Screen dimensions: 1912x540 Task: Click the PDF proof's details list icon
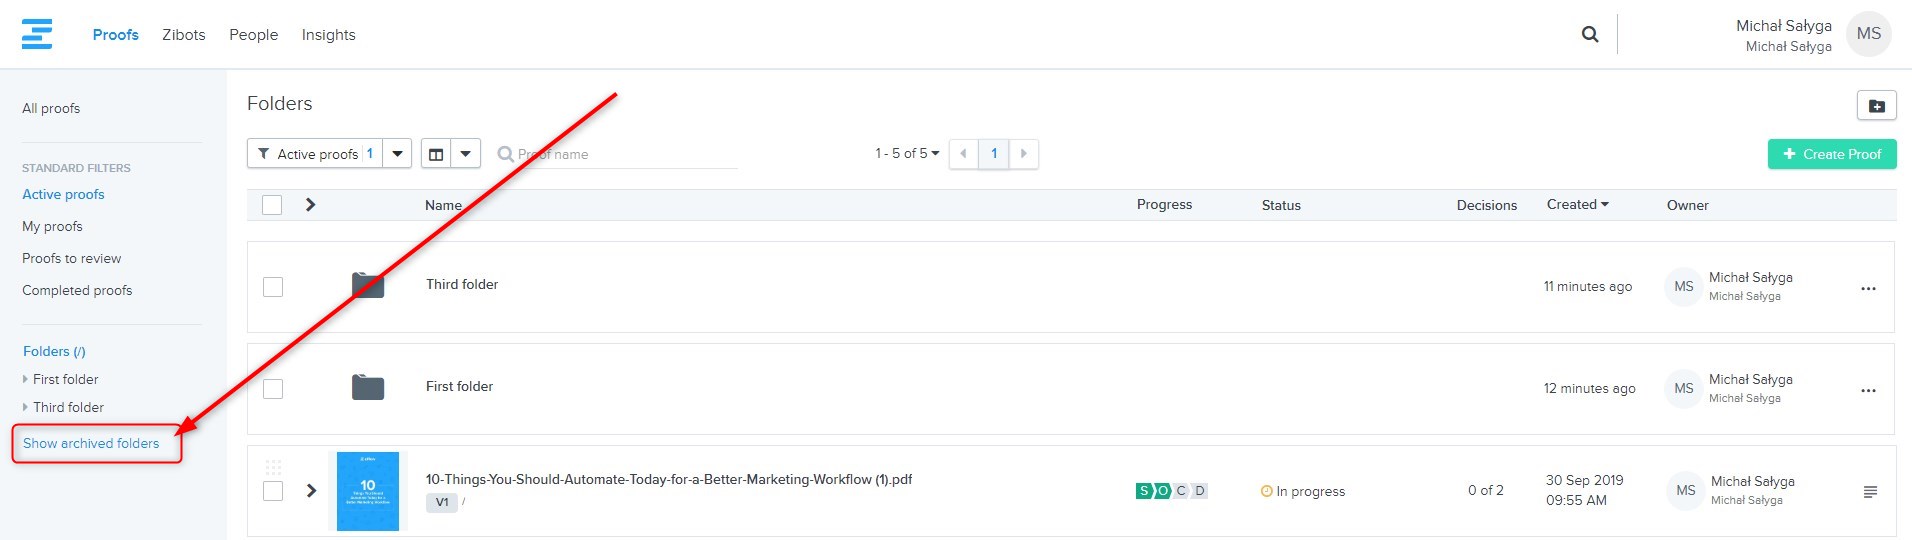click(1870, 492)
